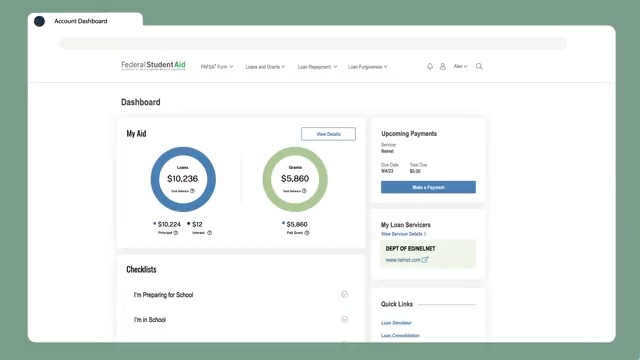Click the help icon next to Pell Grant

point(307,233)
